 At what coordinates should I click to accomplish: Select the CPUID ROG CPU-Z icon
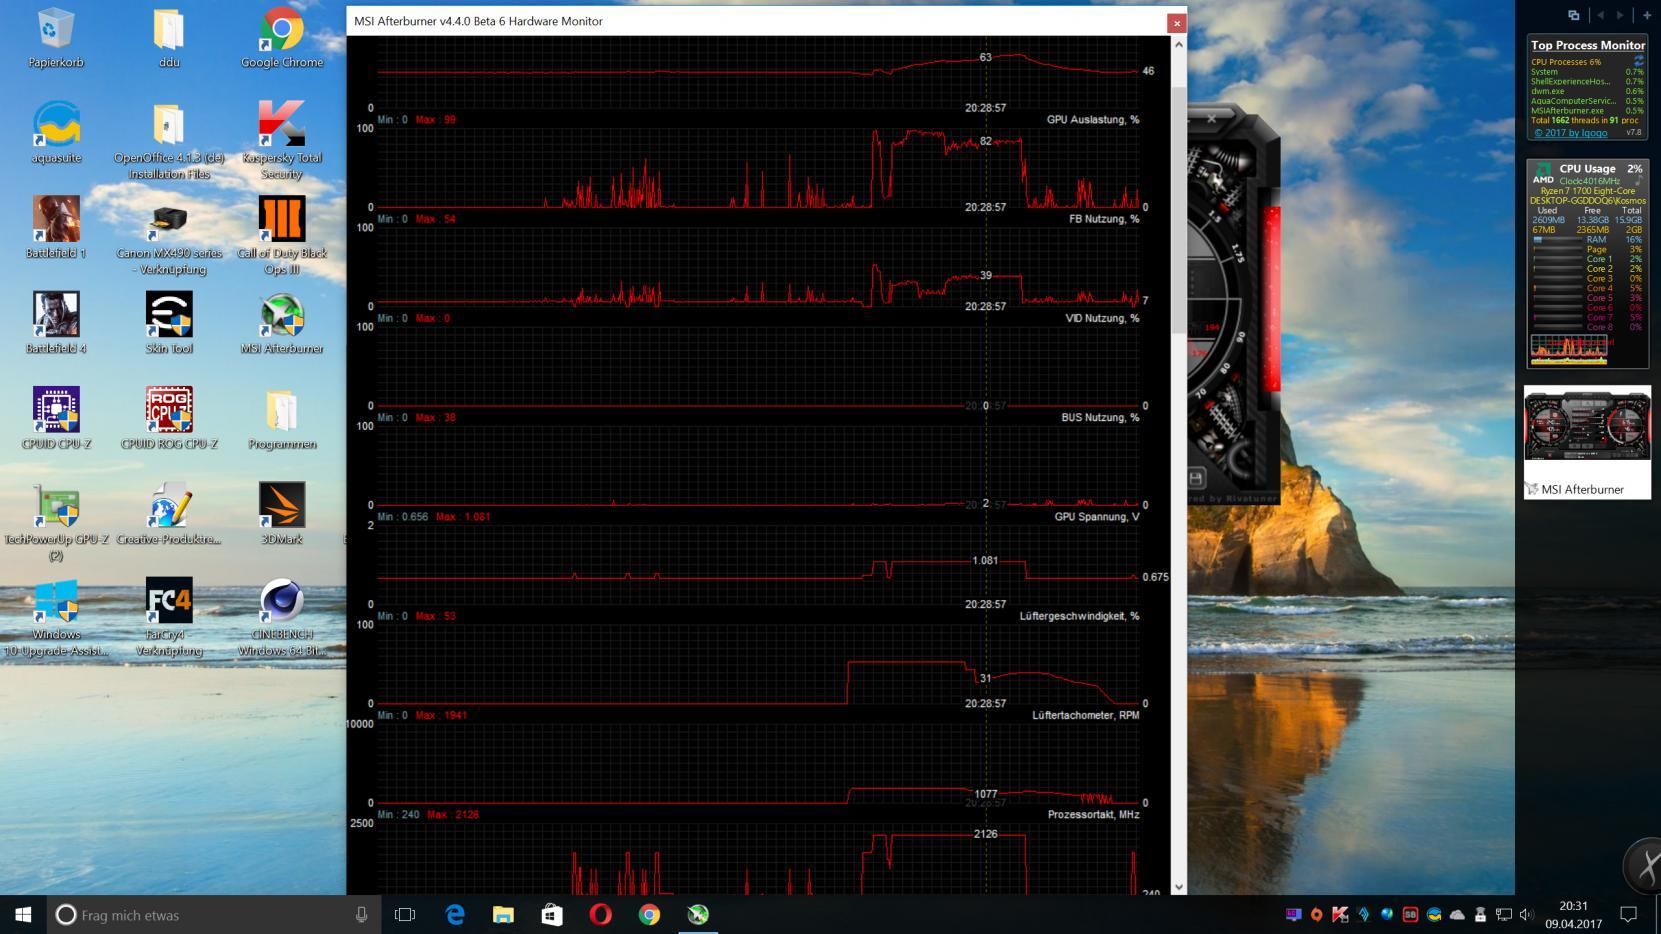[x=169, y=418]
